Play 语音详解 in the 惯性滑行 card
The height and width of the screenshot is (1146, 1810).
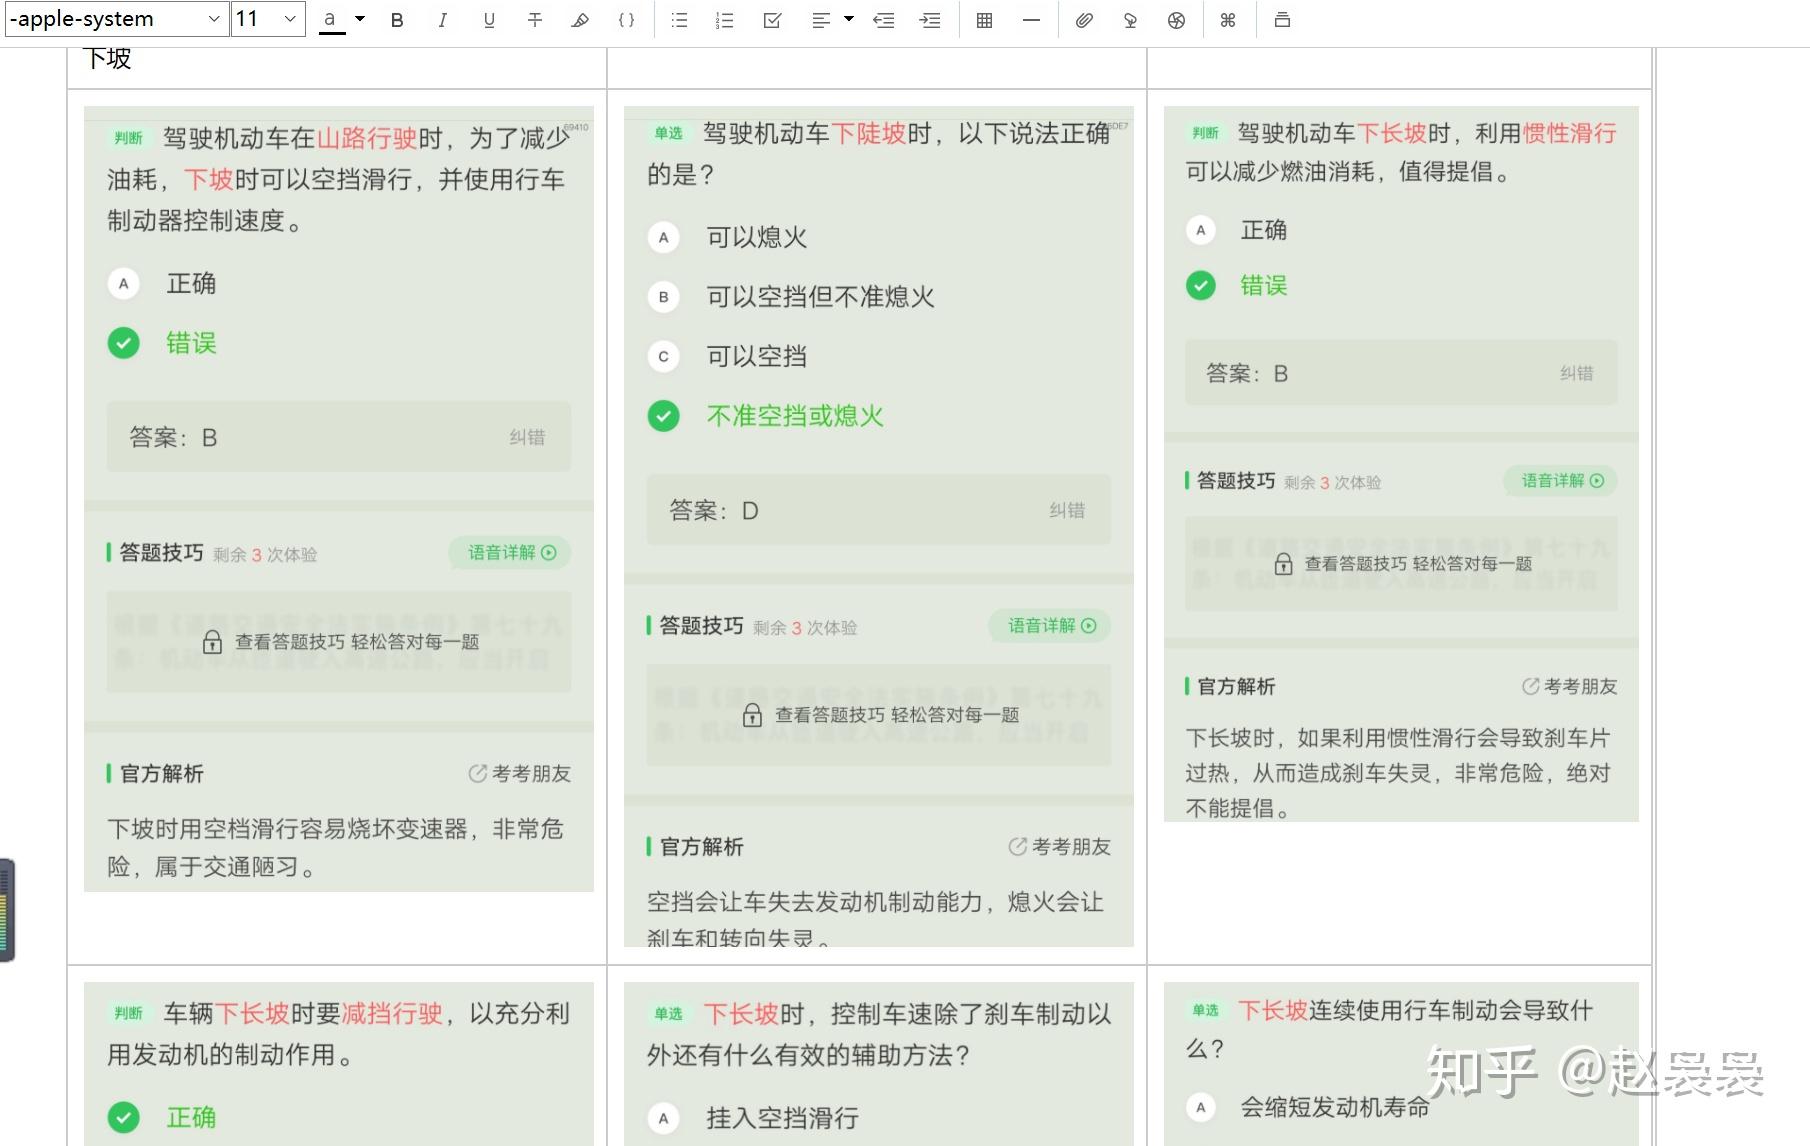coord(1562,481)
